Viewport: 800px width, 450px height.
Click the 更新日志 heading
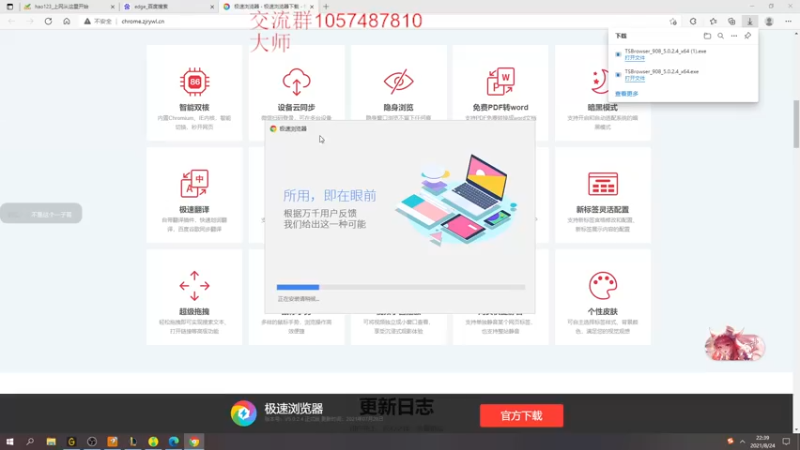pyautogui.click(x=396, y=407)
